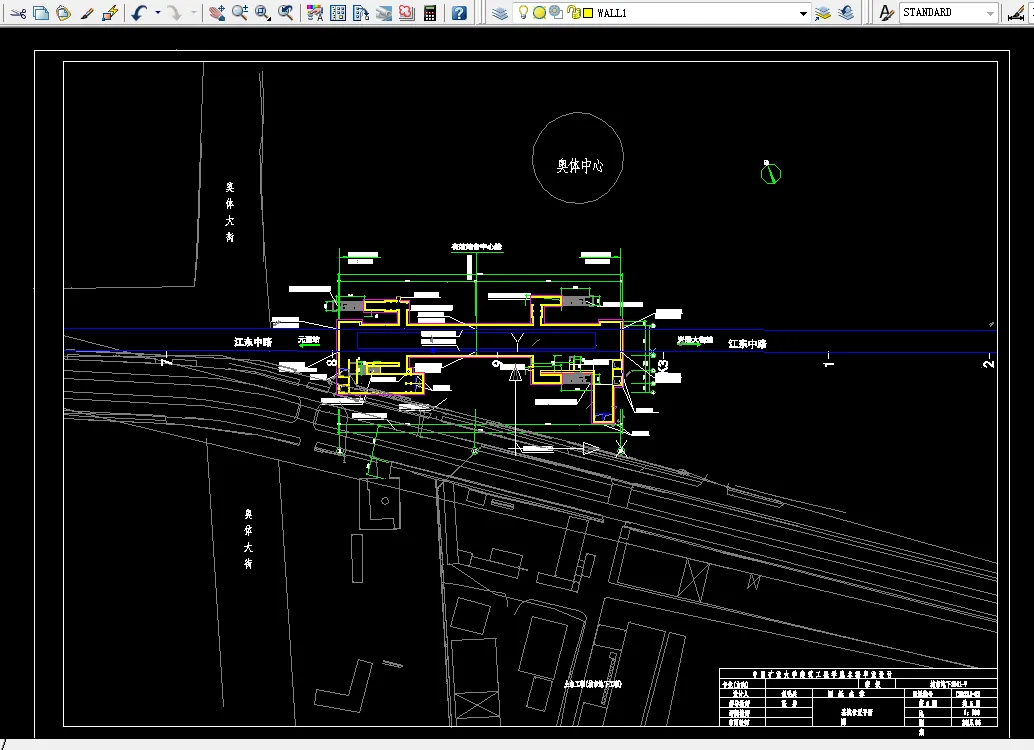The width and height of the screenshot is (1034, 750).
Task: Click the 江东中路 label right of station
Action: coord(747,344)
